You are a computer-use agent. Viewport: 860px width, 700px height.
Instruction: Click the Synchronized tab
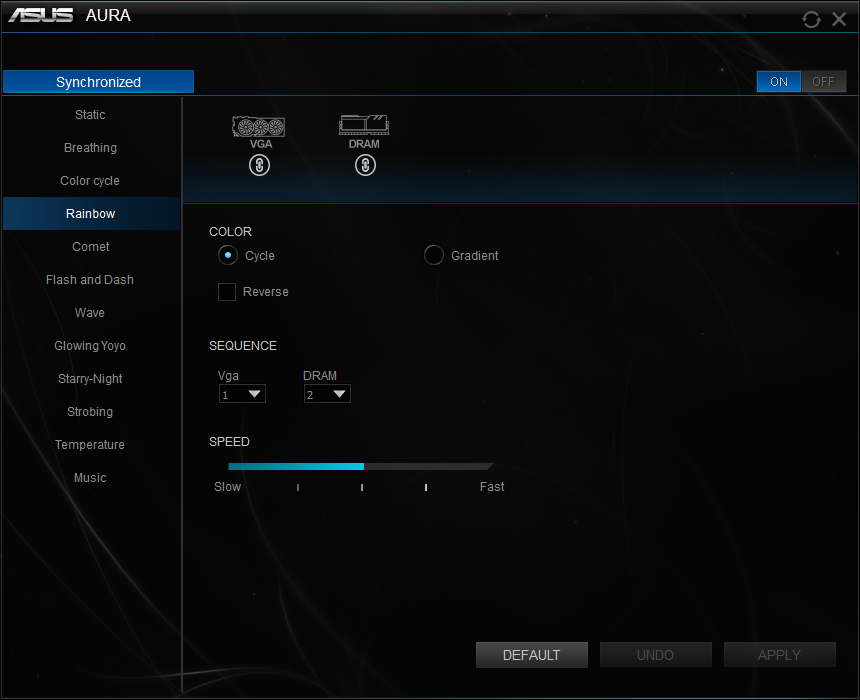(x=98, y=82)
